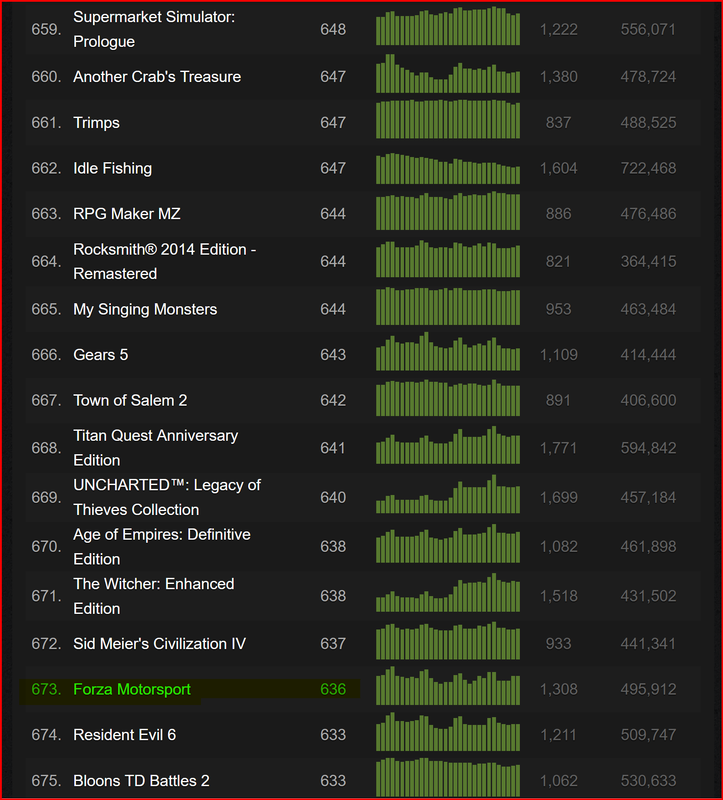Open Sid Meier's Civilization IV link

point(160,643)
